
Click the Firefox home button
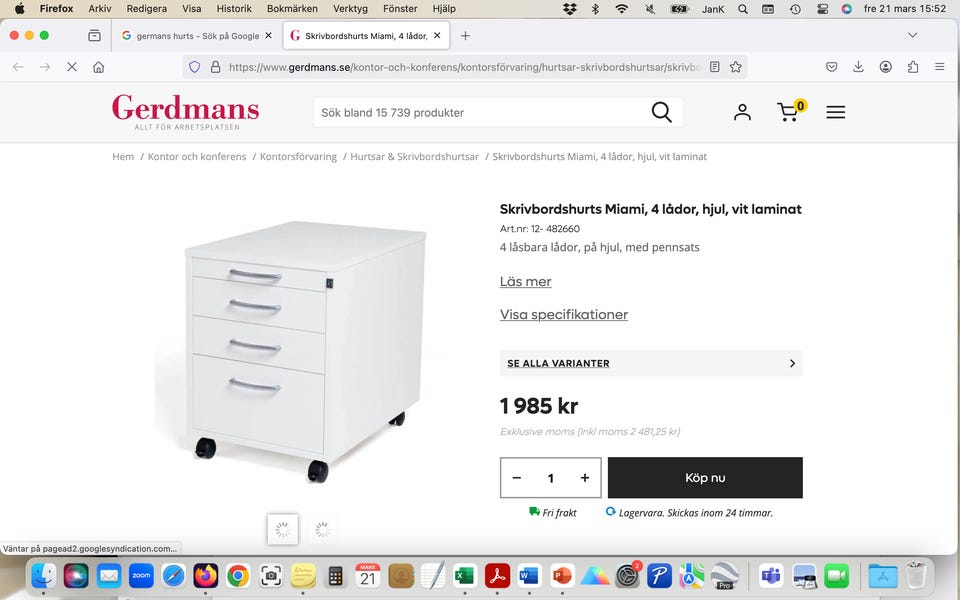[98, 67]
